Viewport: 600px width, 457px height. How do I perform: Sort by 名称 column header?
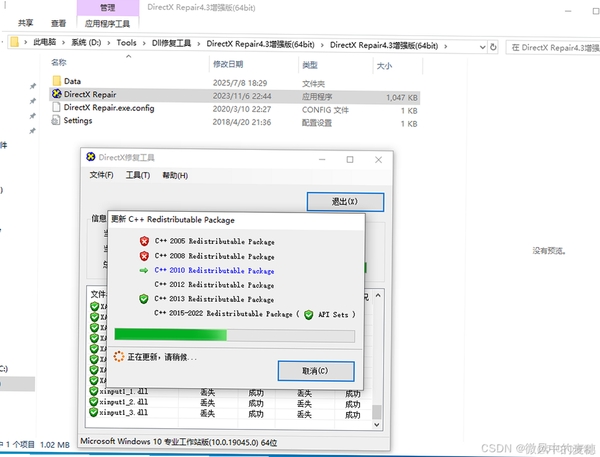coord(58,62)
